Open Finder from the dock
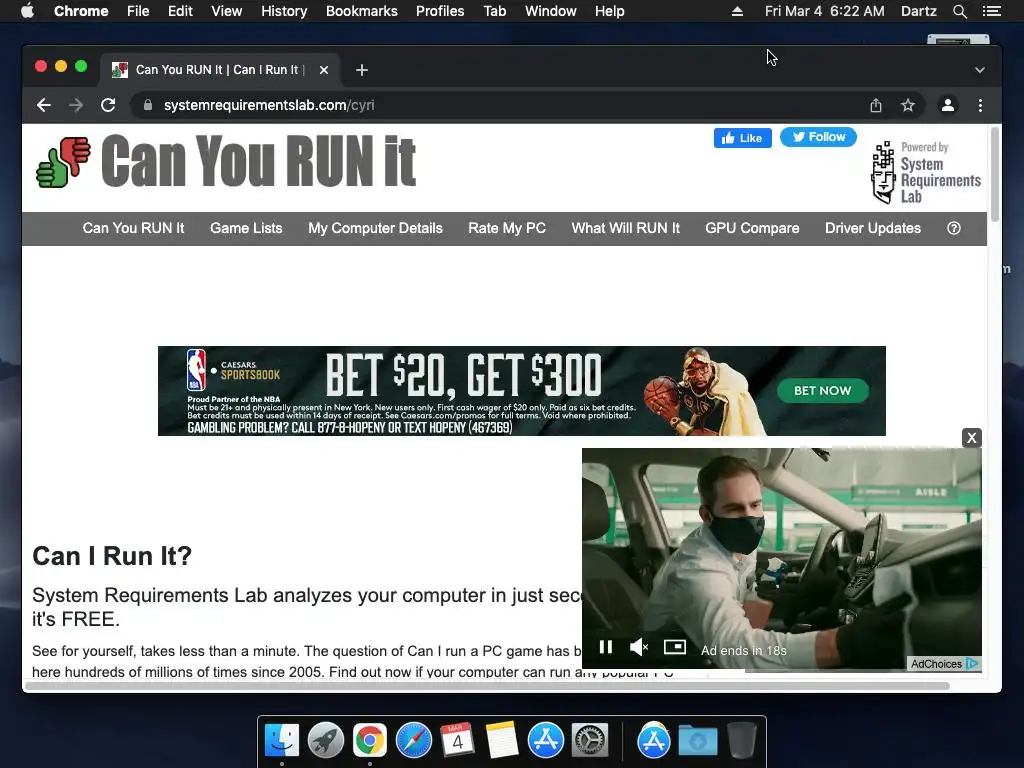This screenshot has width=1024, height=768. 281,740
